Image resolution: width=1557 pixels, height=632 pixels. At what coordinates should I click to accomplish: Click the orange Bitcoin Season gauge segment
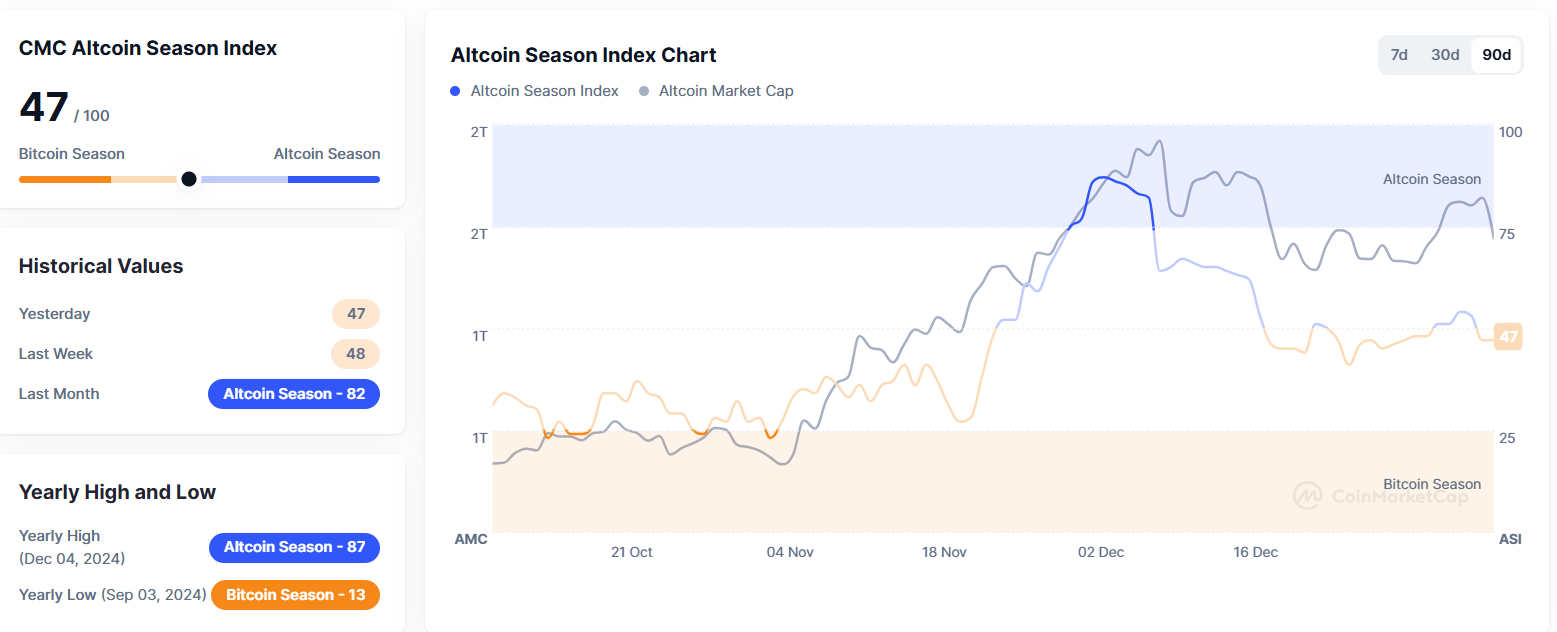click(x=65, y=179)
